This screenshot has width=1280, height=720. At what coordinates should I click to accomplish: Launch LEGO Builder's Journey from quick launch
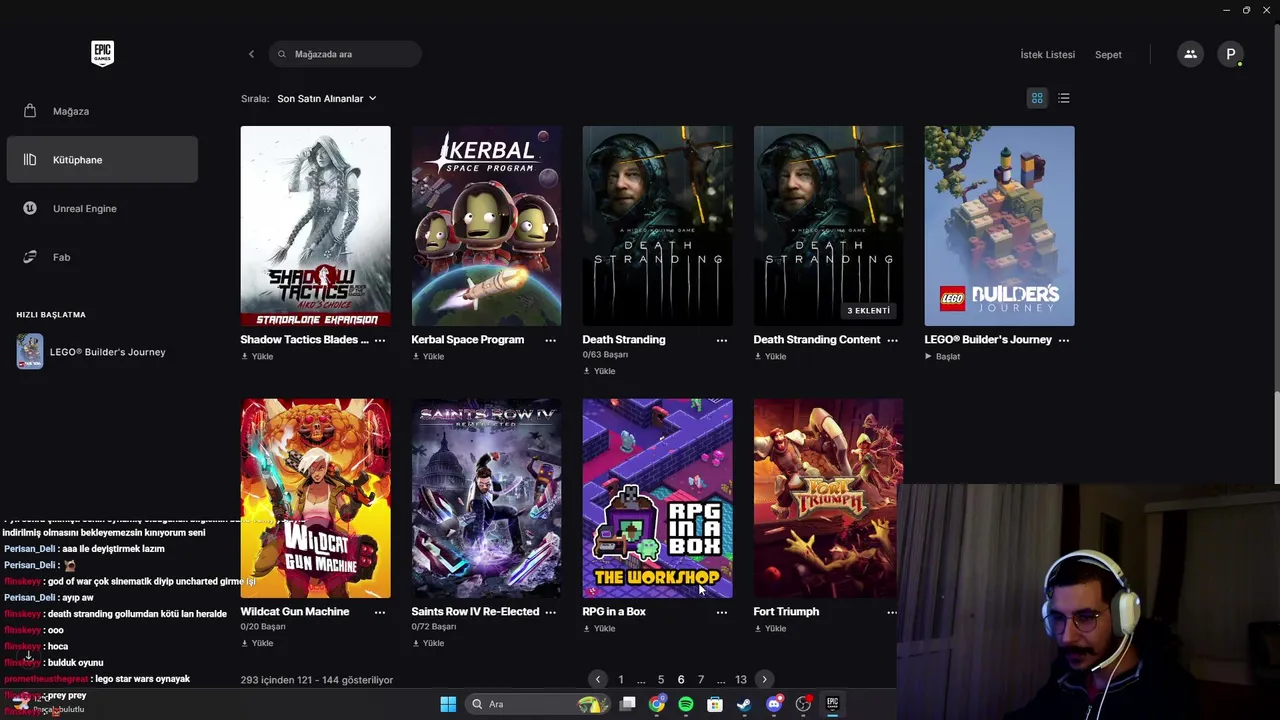pos(102,352)
